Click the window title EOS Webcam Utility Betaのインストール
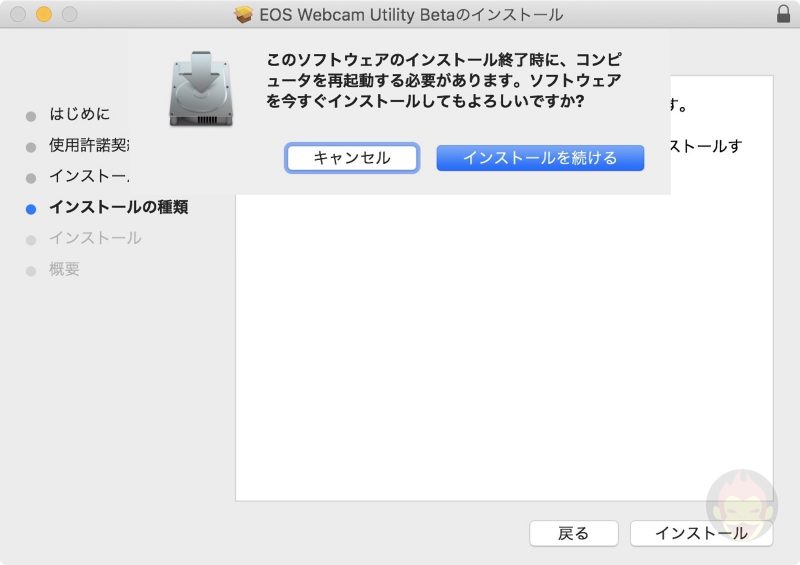This screenshot has height=565, width=800. 411,15
